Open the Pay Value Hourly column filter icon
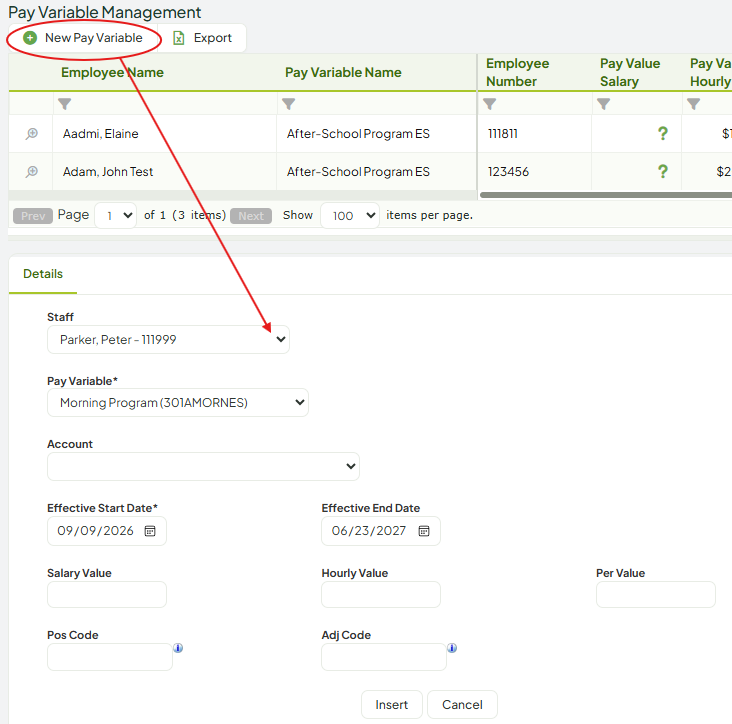Viewport: 732px width, 724px height. click(x=694, y=104)
